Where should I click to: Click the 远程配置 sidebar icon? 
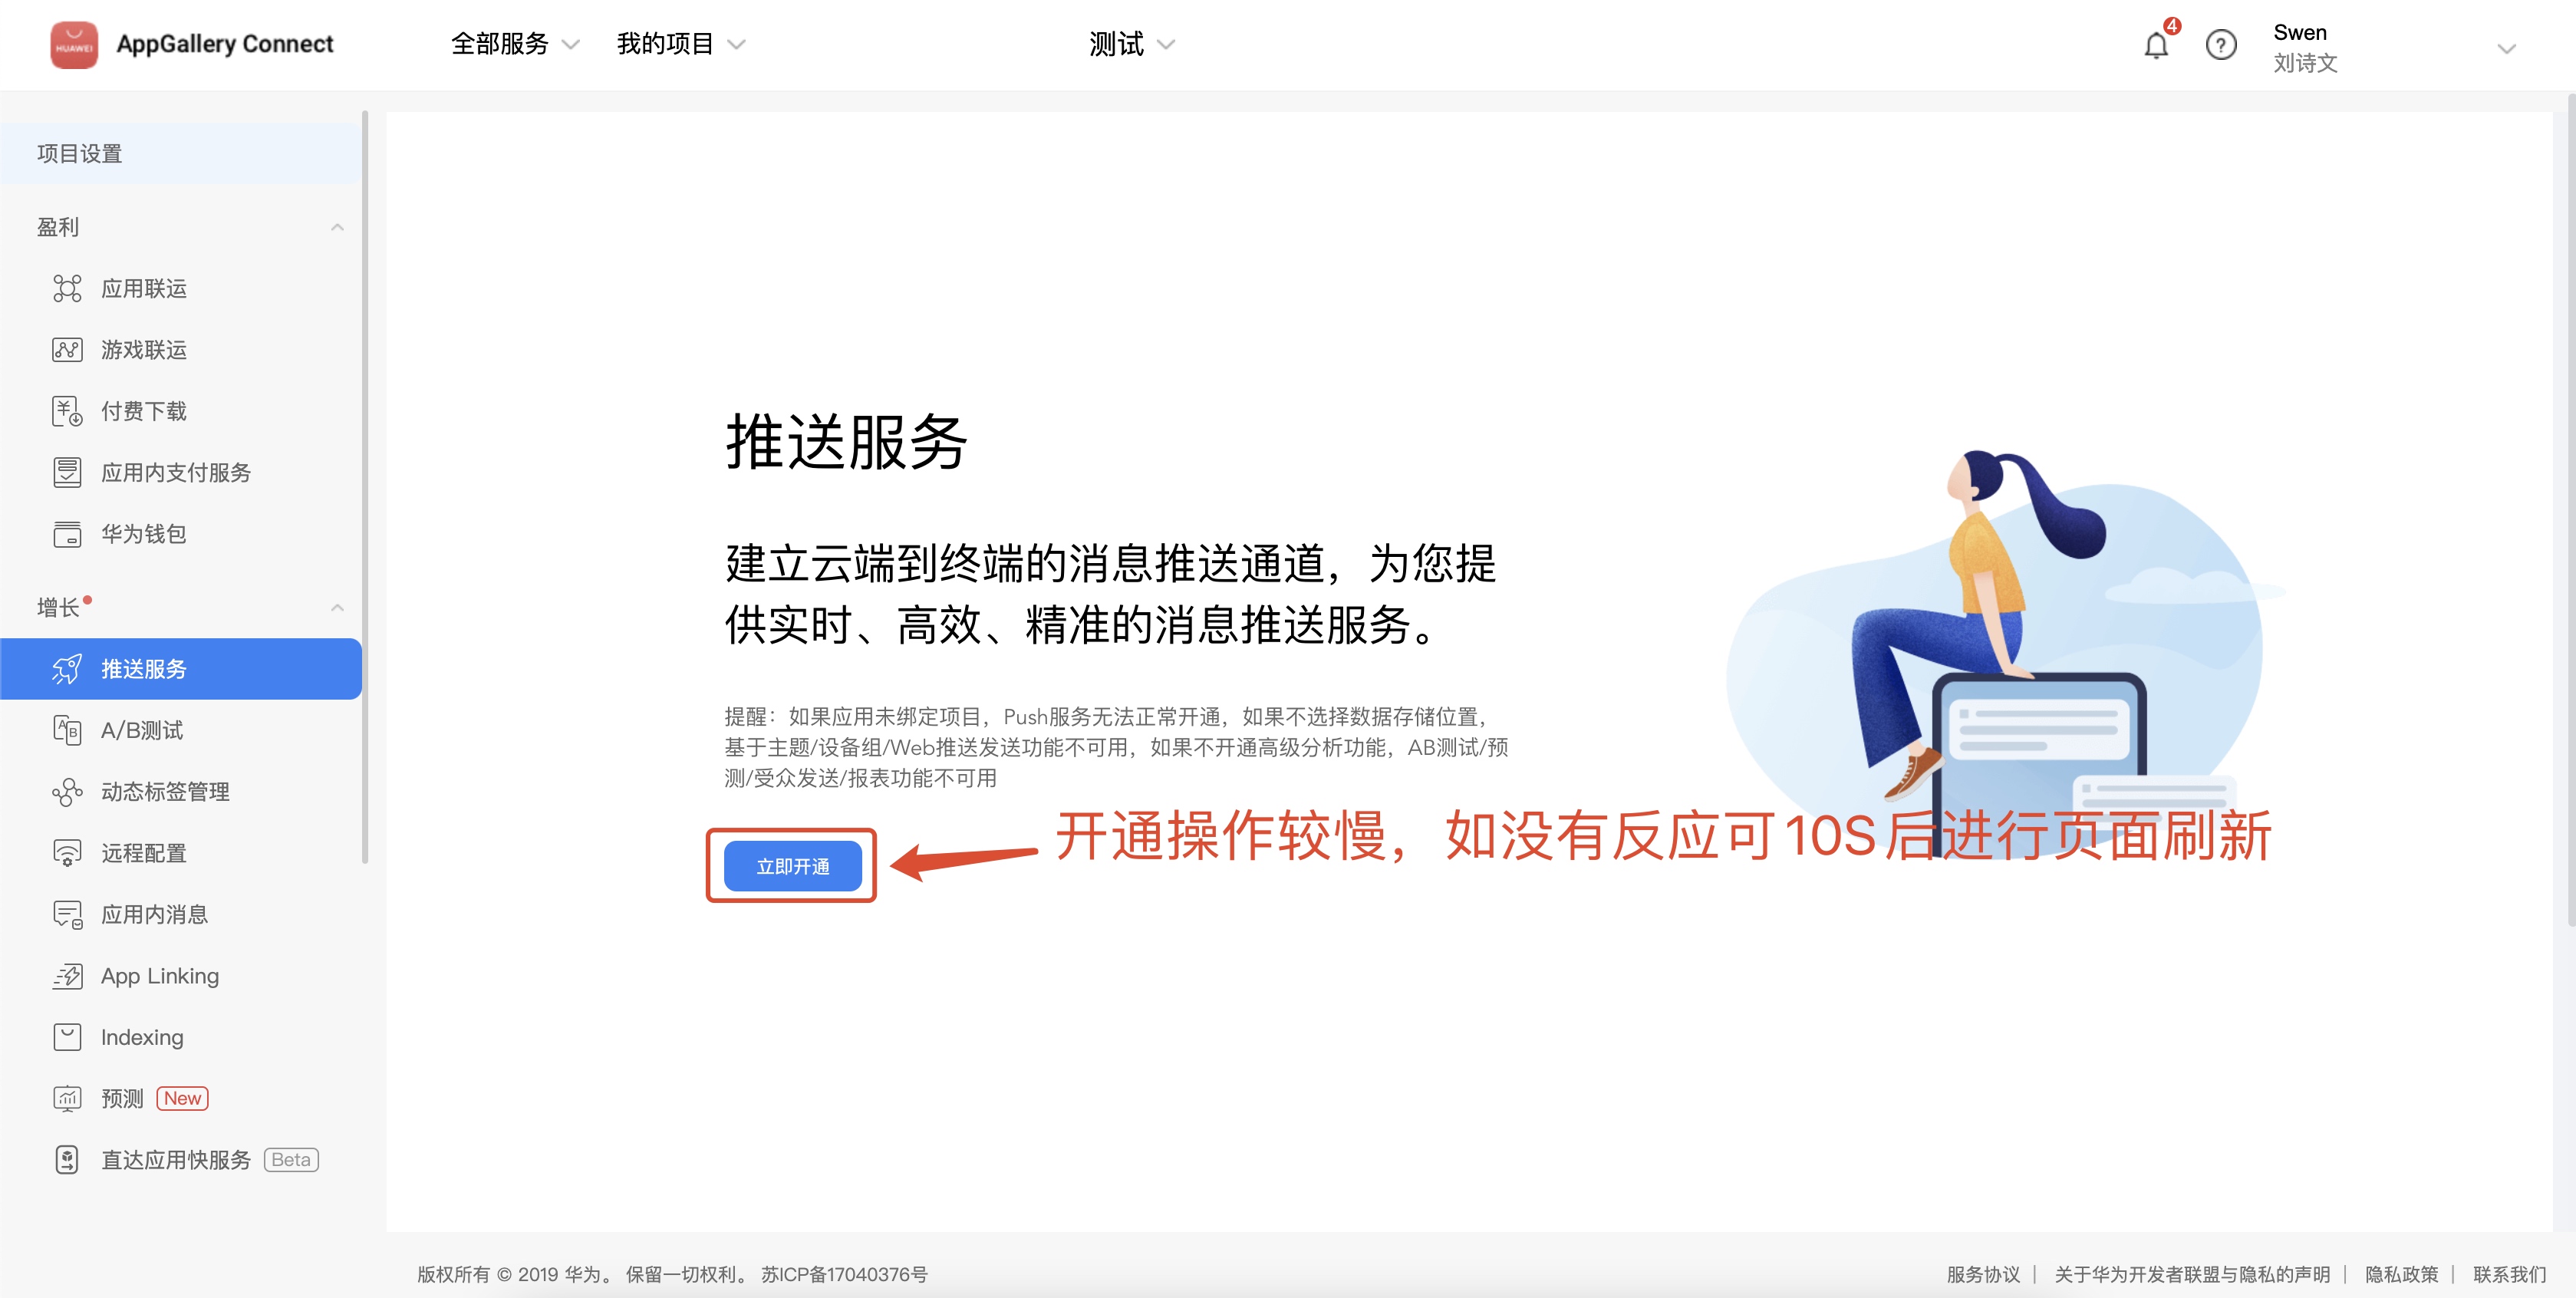[67, 853]
